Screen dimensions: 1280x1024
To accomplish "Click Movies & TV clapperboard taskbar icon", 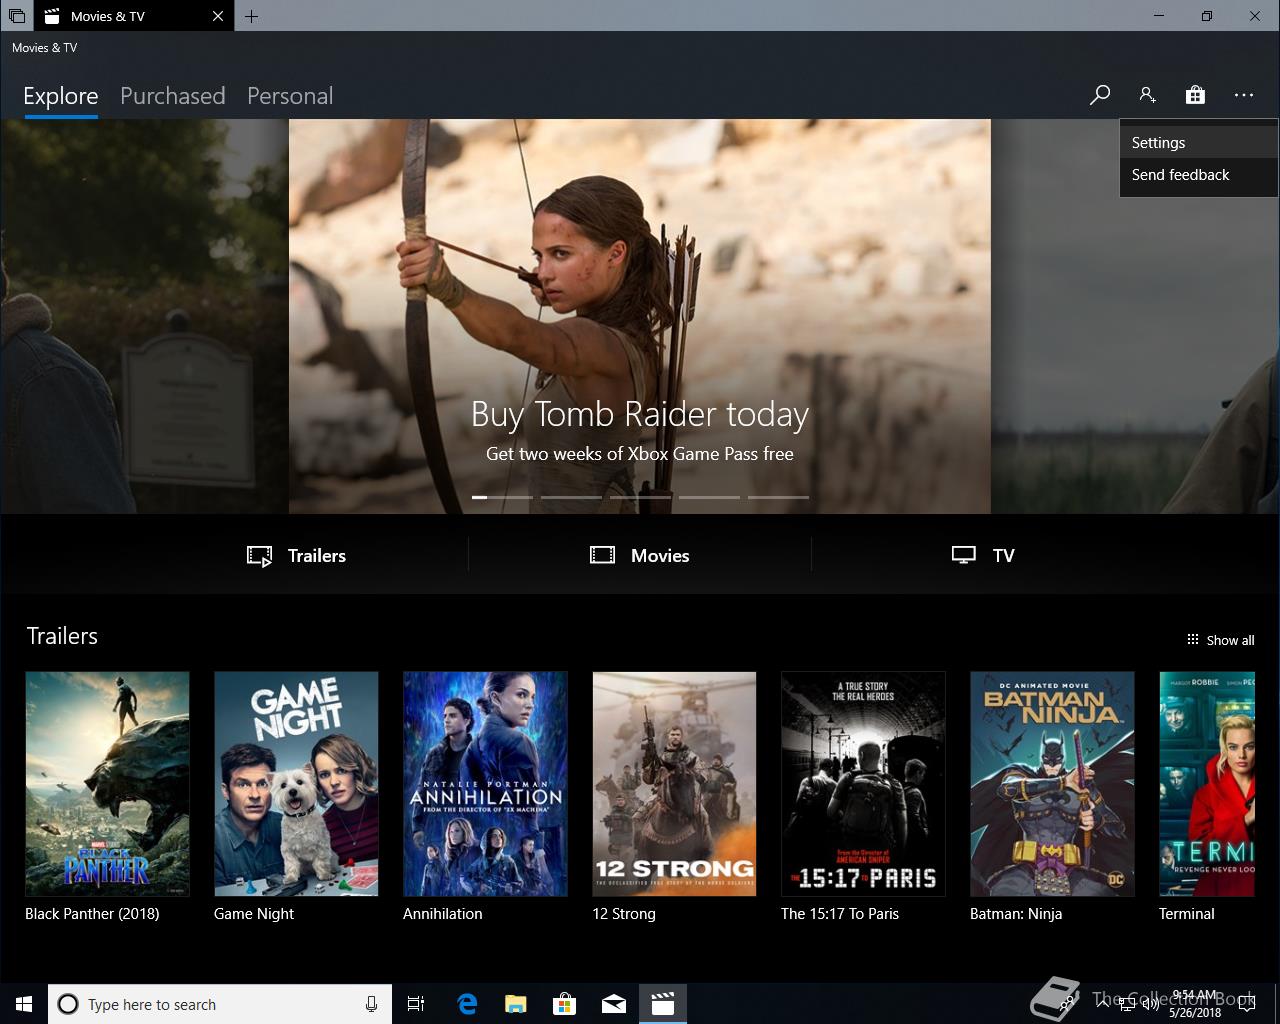I will pyautogui.click(x=662, y=1004).
